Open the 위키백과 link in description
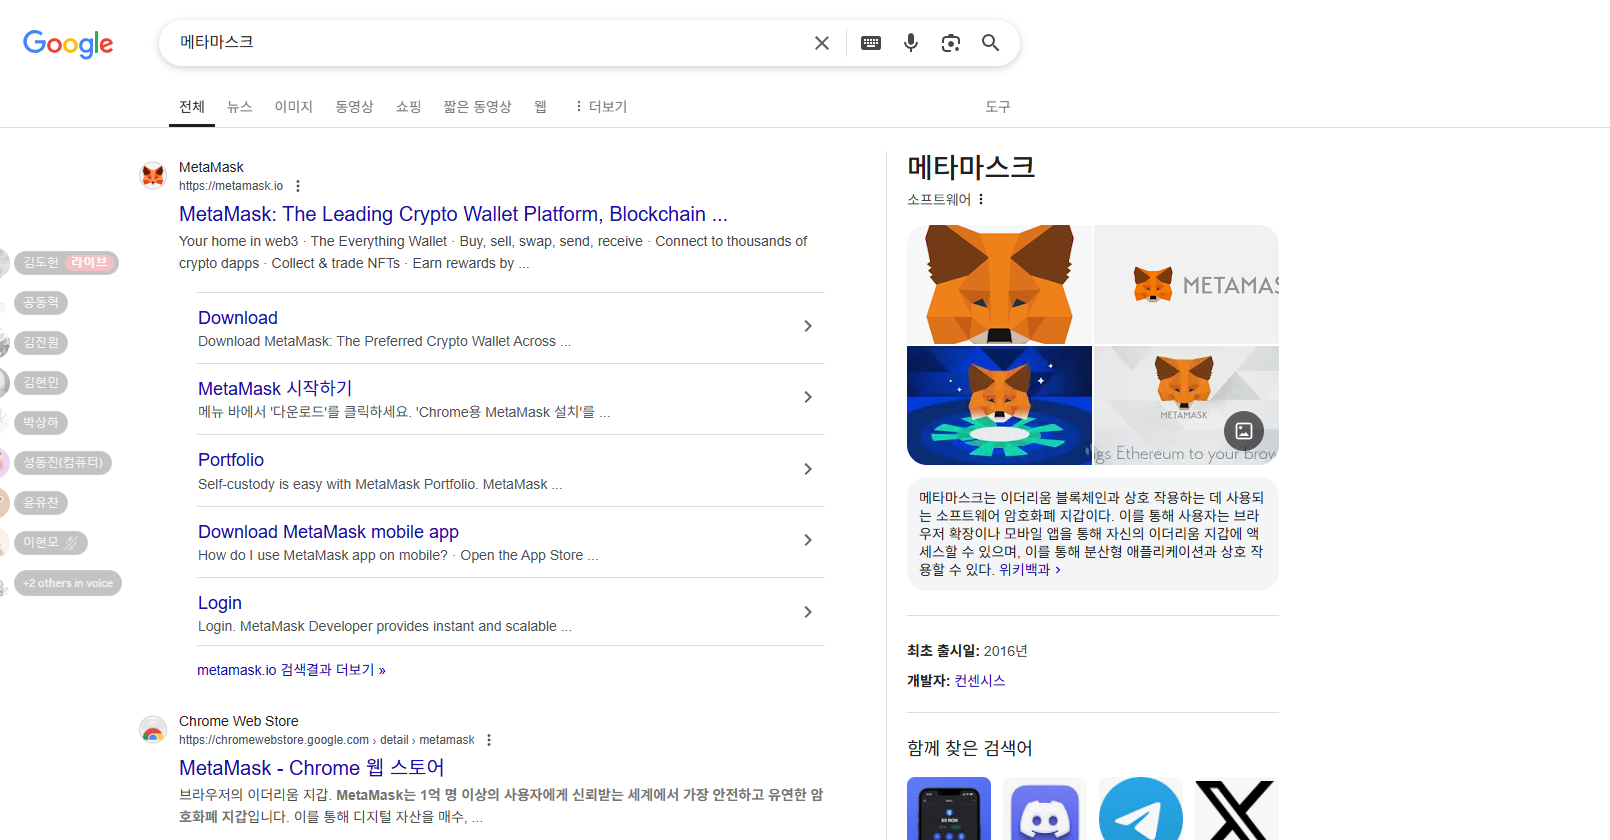 click(1029, 570)
